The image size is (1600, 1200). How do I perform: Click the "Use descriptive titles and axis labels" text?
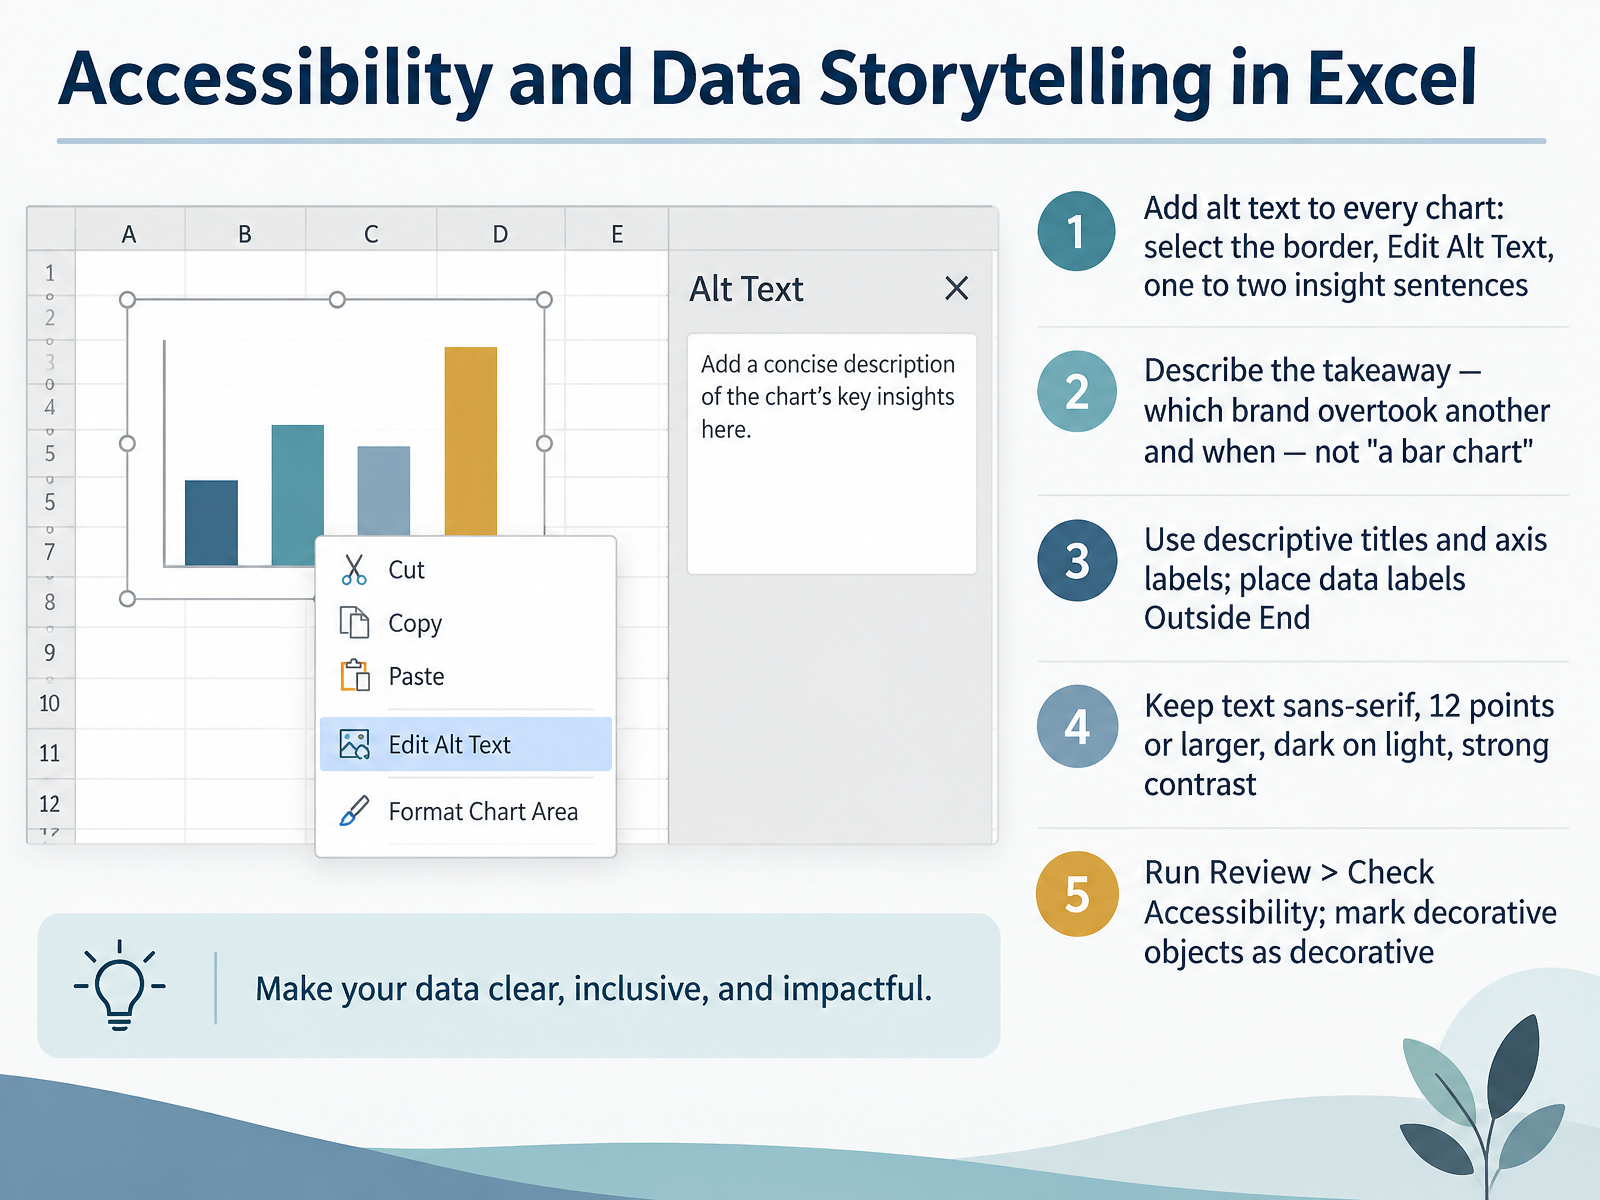tap(1346, 559)
